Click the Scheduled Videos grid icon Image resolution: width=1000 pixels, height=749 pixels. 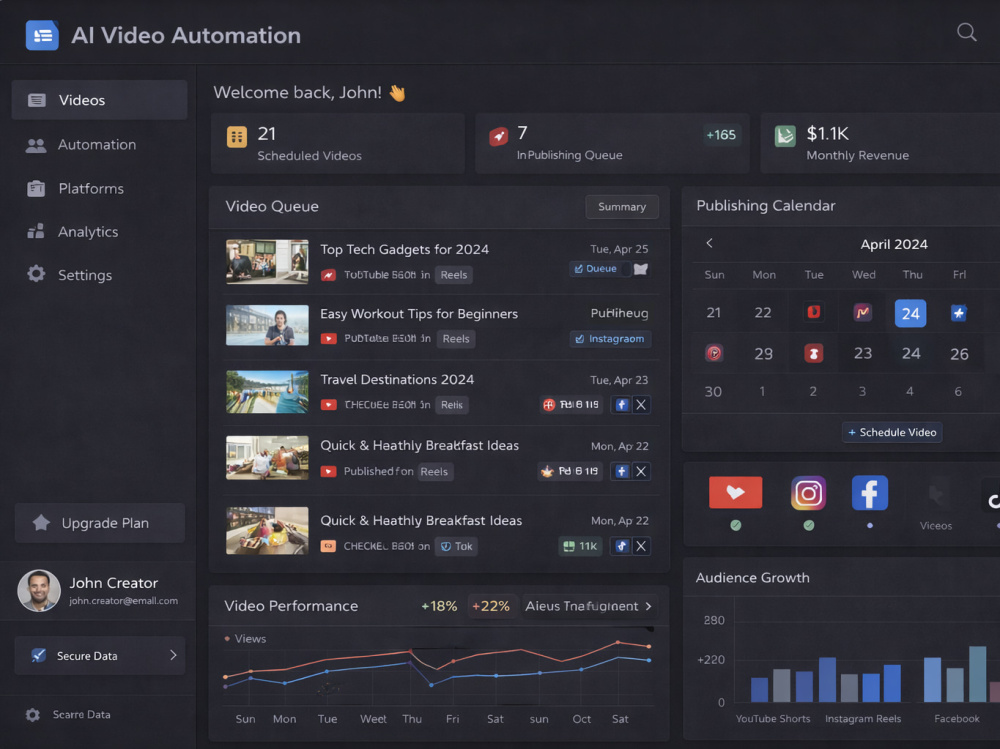pyautogui.click(x=237, y=137)
